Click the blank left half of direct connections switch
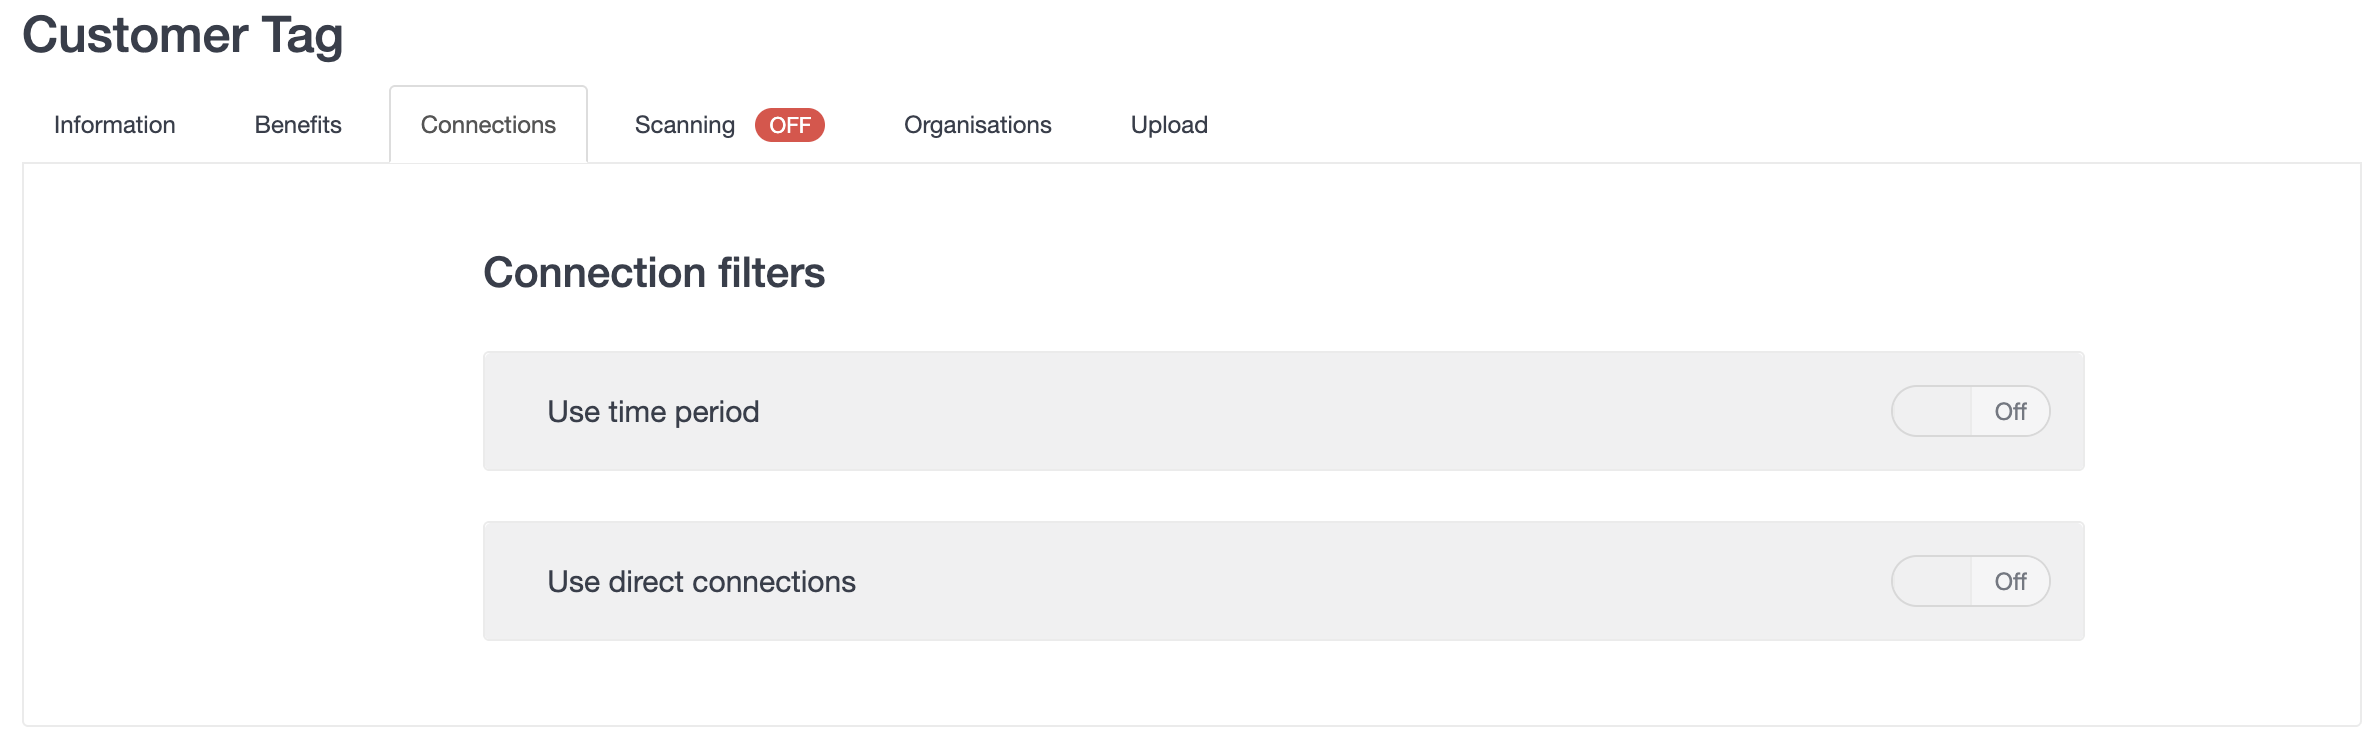This screenshot has height=756, width=2376. pos(1932,581)
